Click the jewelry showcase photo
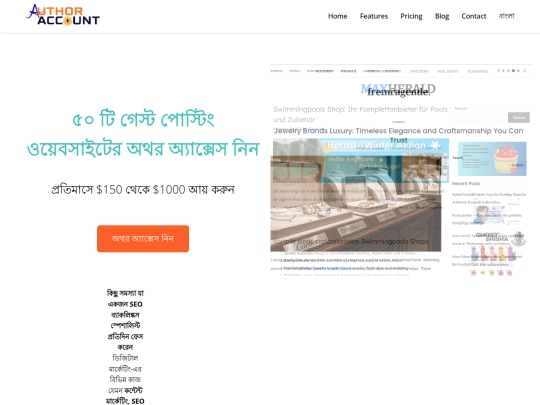540x405 pixels. point(356,203)
